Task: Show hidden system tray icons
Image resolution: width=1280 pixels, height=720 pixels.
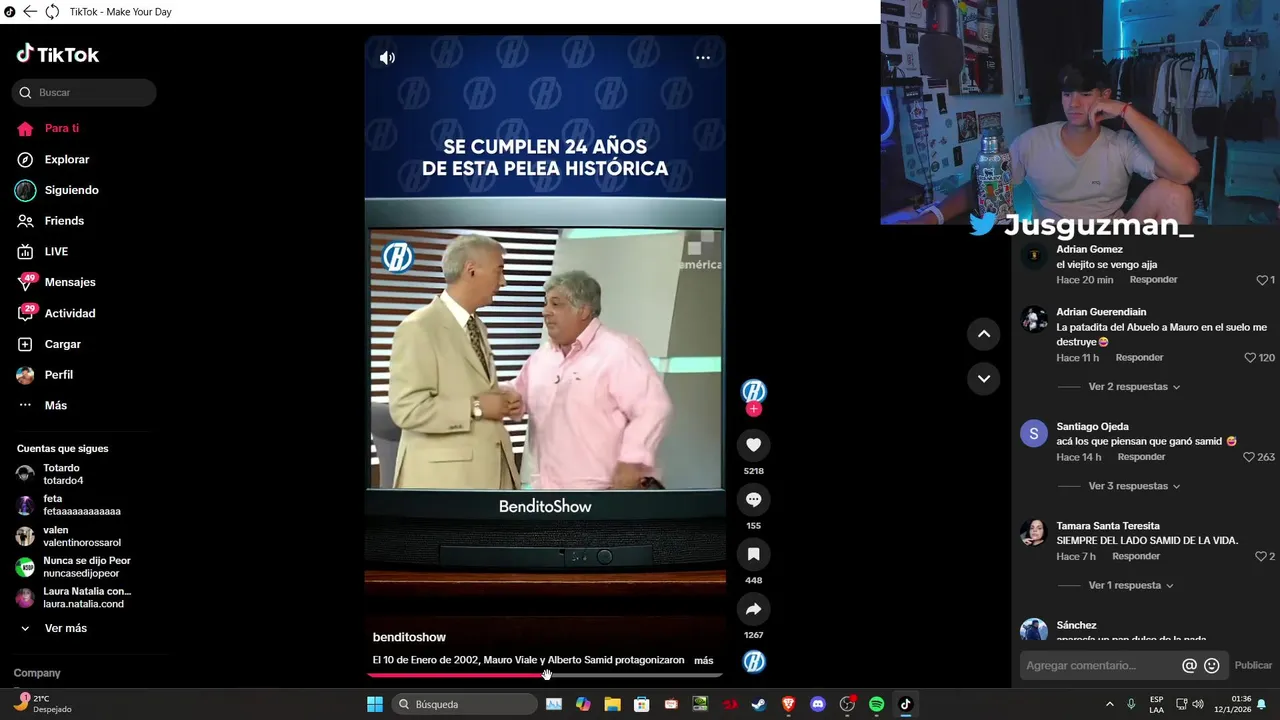Action: click(1109, 704)
